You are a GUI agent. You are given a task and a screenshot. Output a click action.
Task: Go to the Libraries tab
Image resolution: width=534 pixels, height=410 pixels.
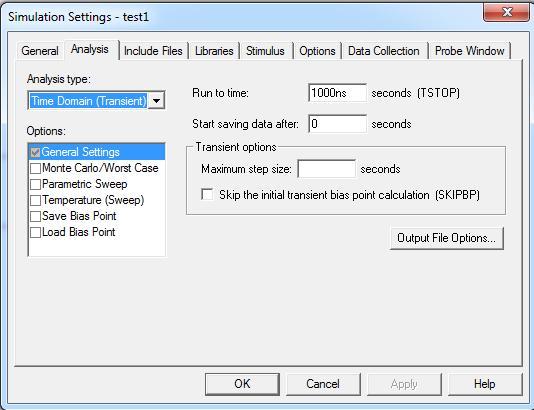[214, 51]
